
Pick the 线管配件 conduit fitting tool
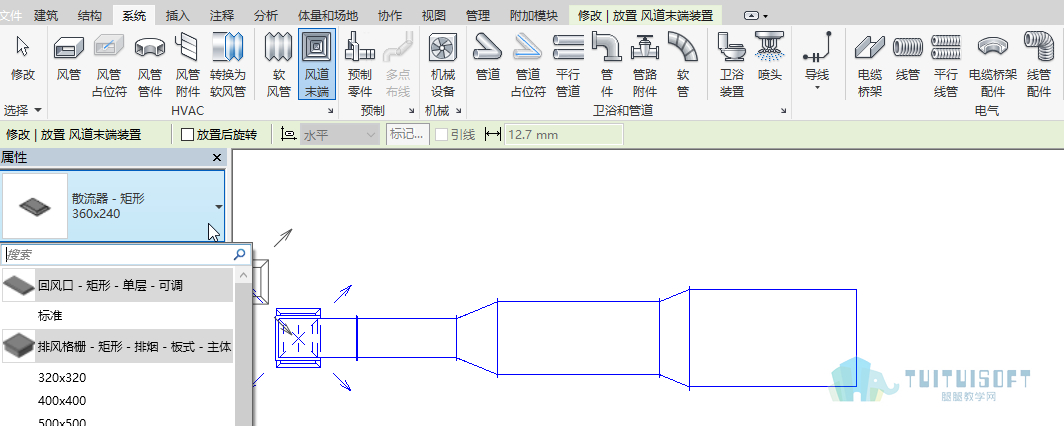pyautogui.click(x=1039, y=64)
